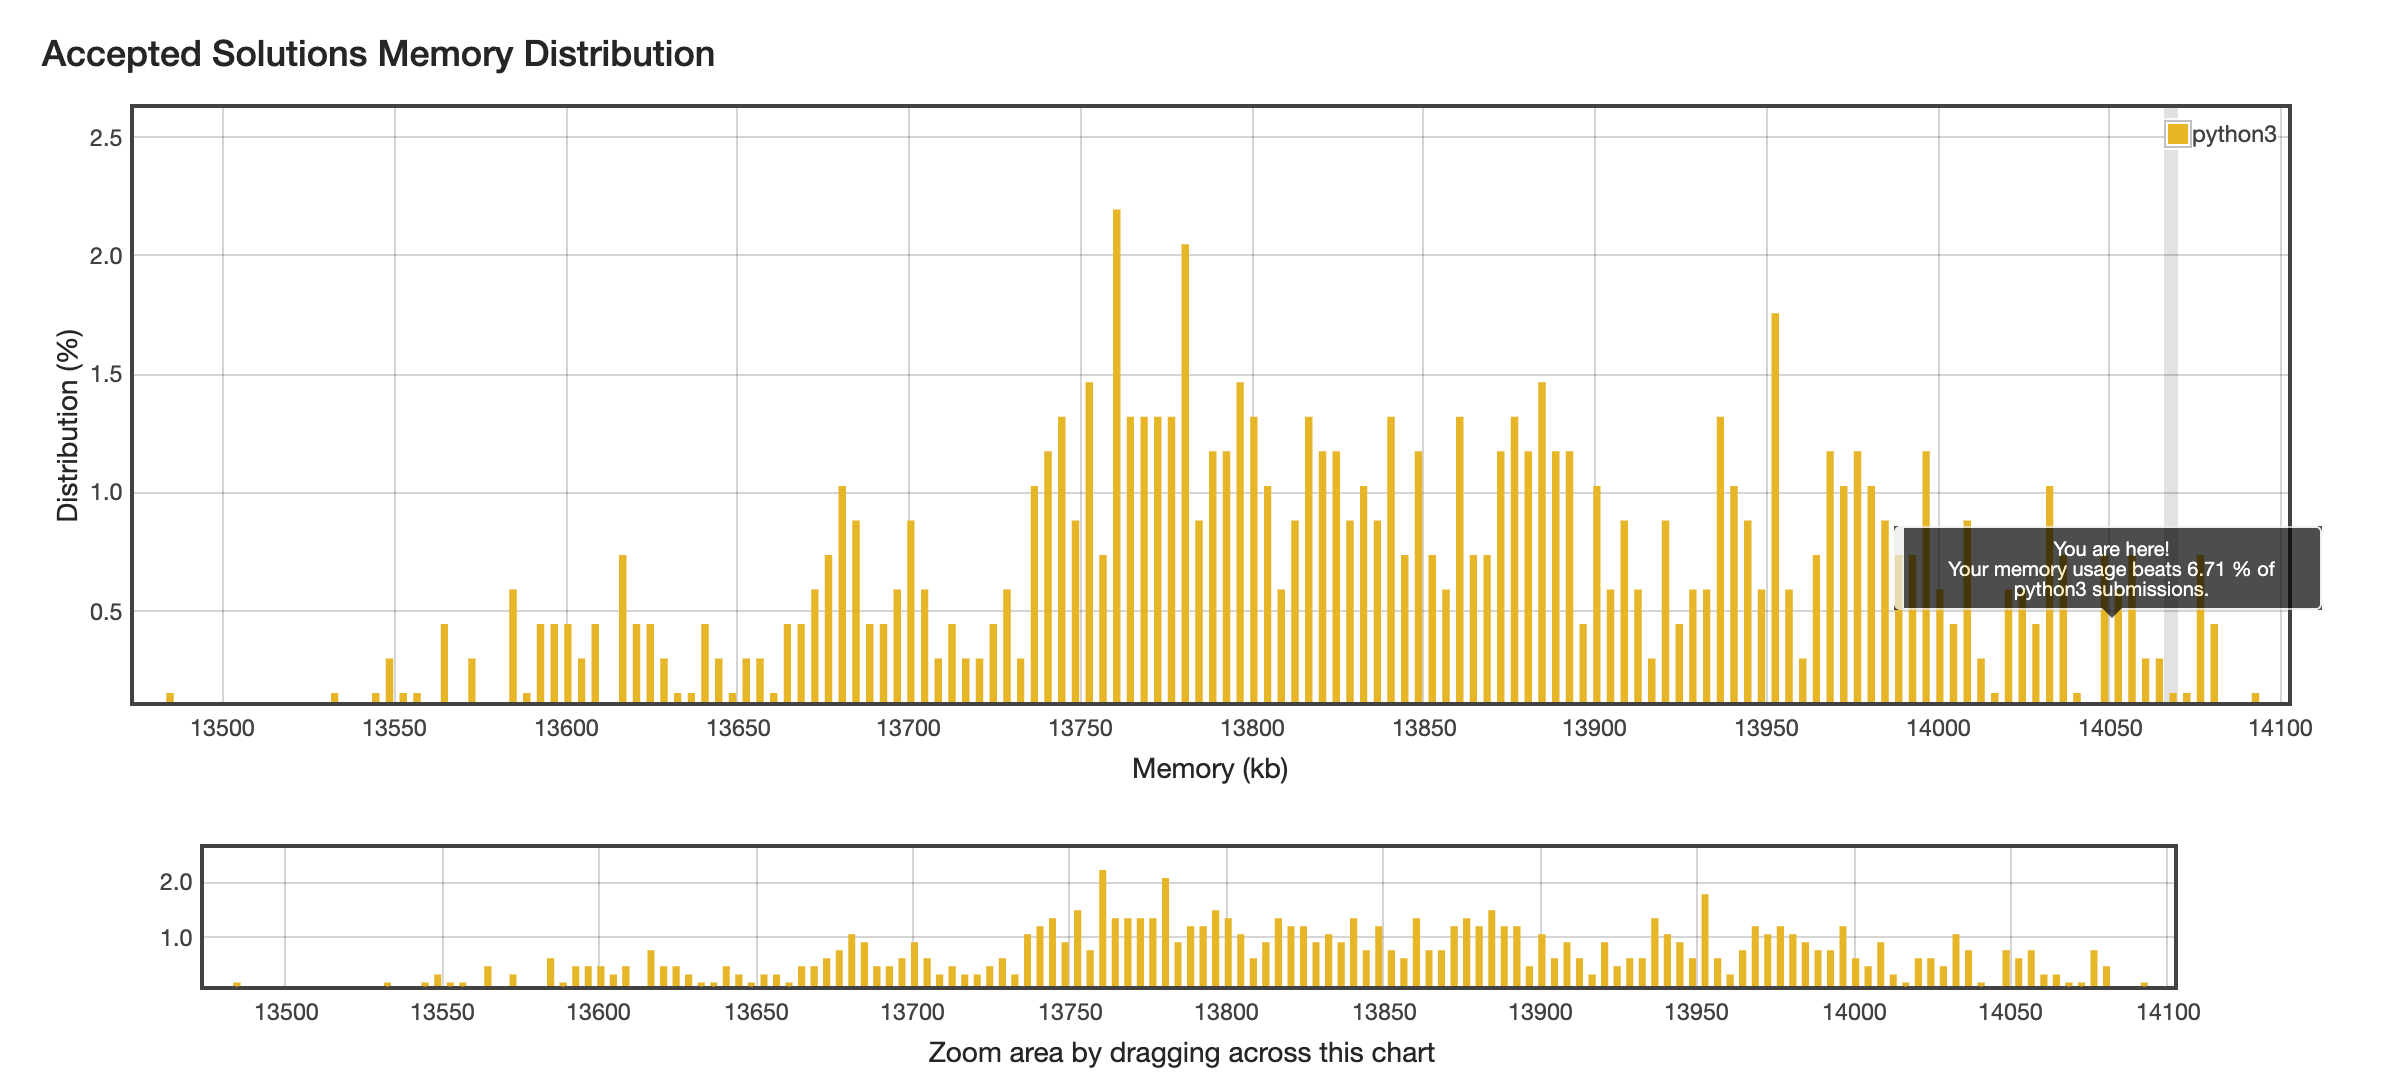Click the 13500 label on the main x-axis
This screenshot has height=1086, width=2390.
[x=222, y=728]
